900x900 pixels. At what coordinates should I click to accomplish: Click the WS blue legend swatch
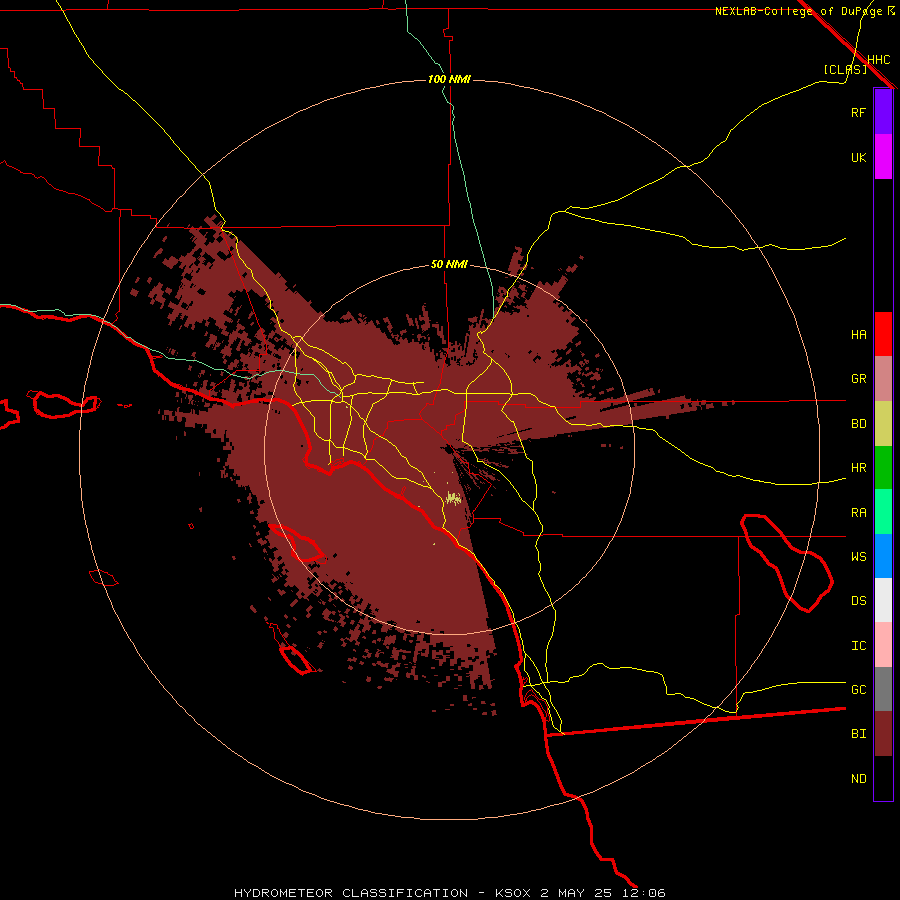883,556
